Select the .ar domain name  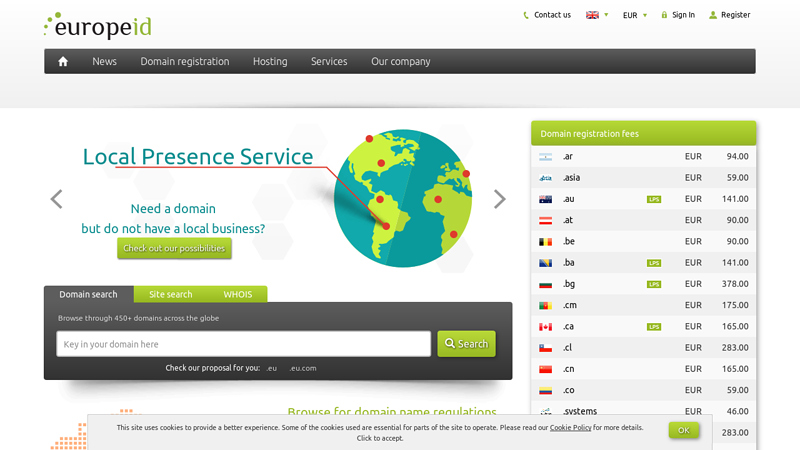coord(568,157)
